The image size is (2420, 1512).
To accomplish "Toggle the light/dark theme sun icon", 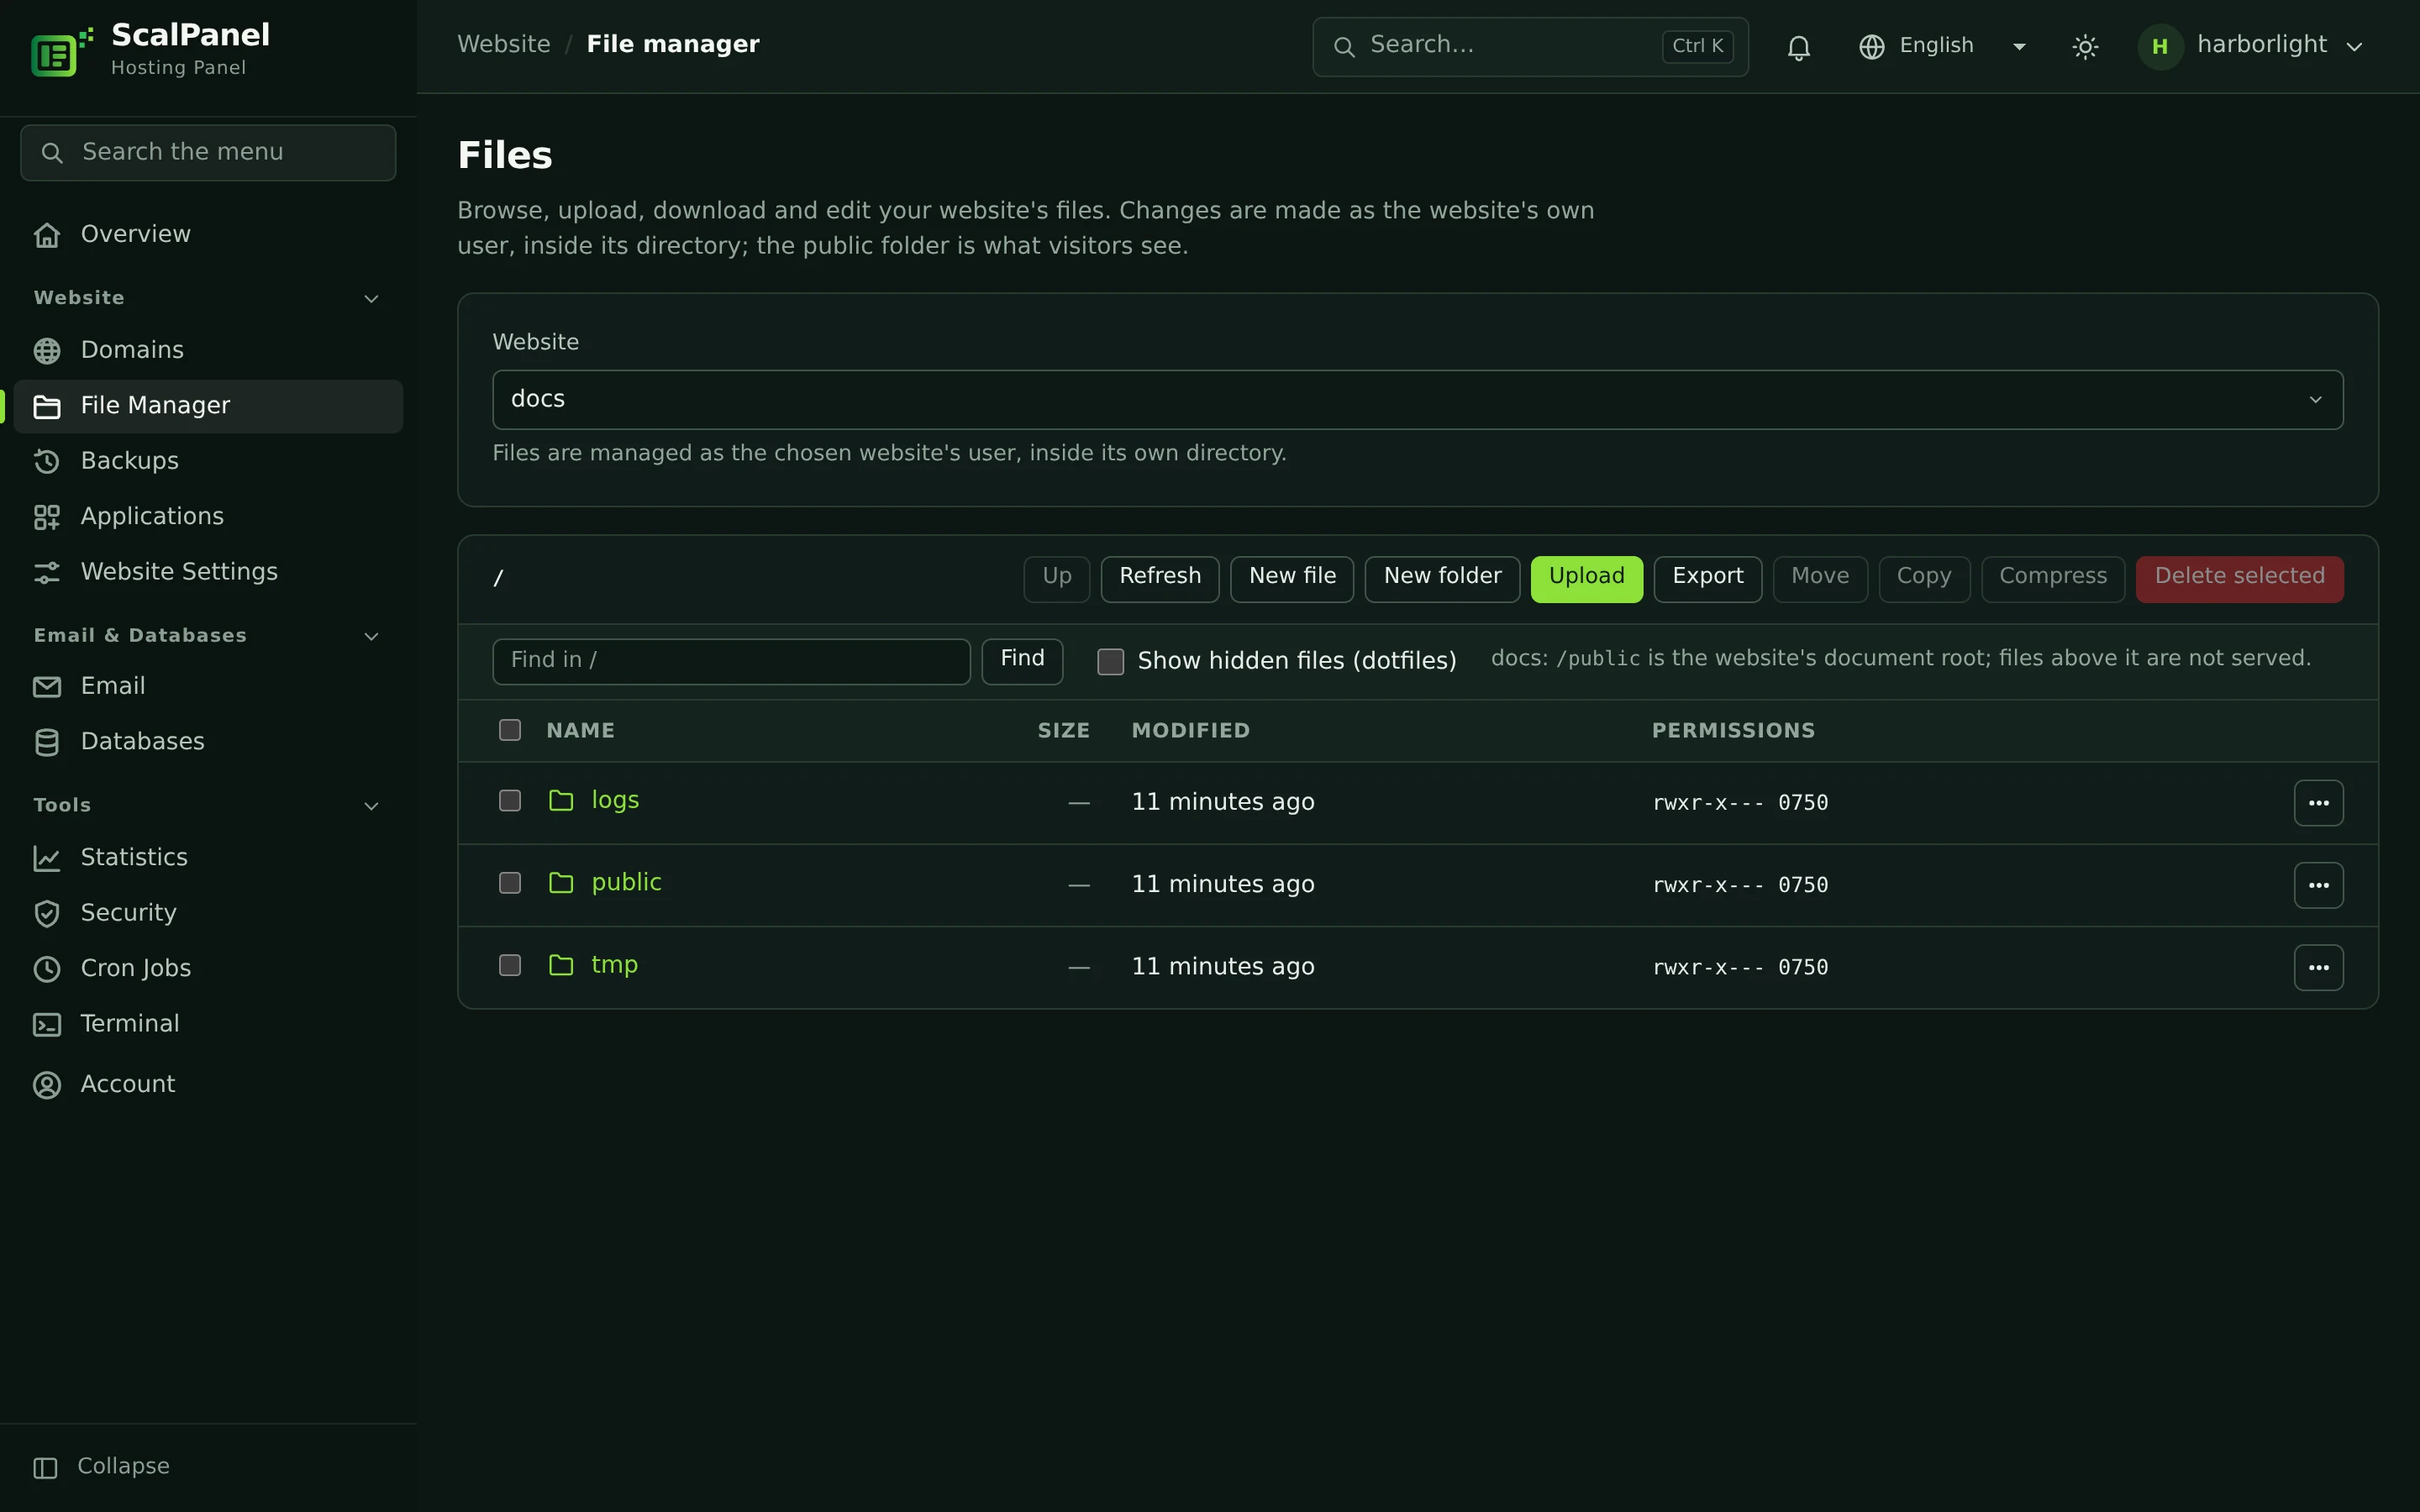I will (2085, 47).
